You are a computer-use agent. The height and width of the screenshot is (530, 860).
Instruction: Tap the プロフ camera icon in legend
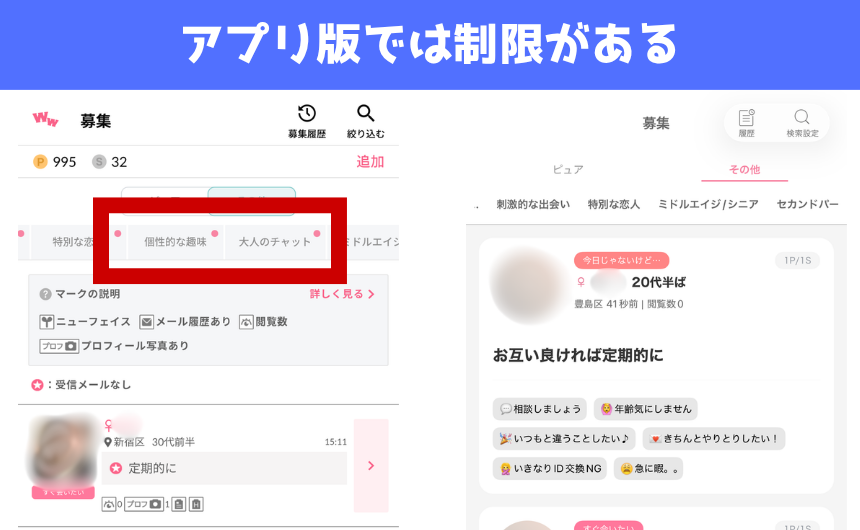[x=59, y=346]
